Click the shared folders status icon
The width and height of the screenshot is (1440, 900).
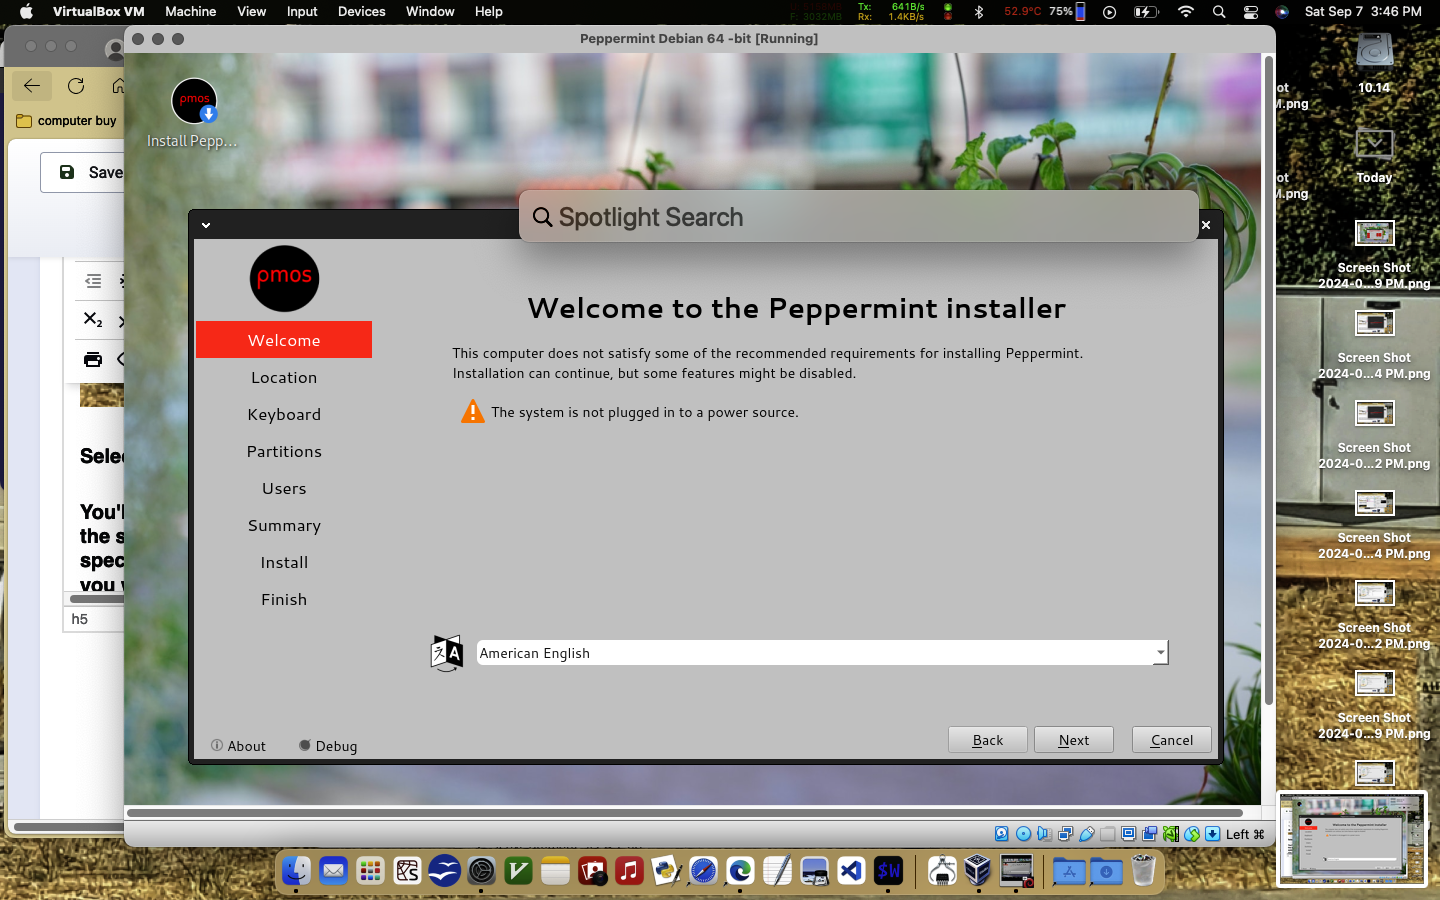(x=1107, y=834)
